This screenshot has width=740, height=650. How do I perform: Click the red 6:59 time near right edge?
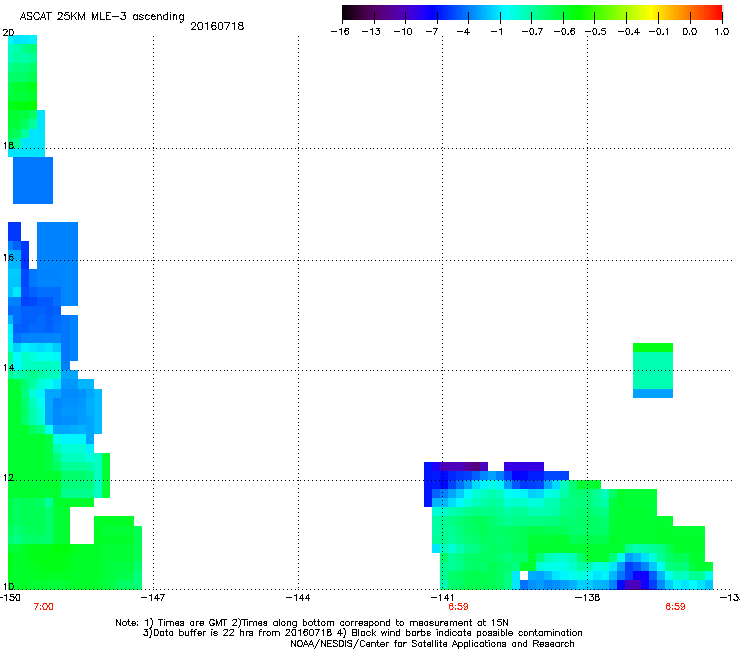(675, 607)
